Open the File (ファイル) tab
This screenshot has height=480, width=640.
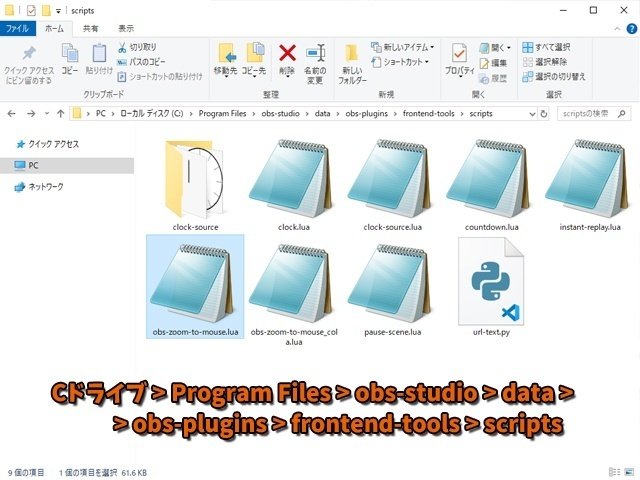click(x=18, y=29)
